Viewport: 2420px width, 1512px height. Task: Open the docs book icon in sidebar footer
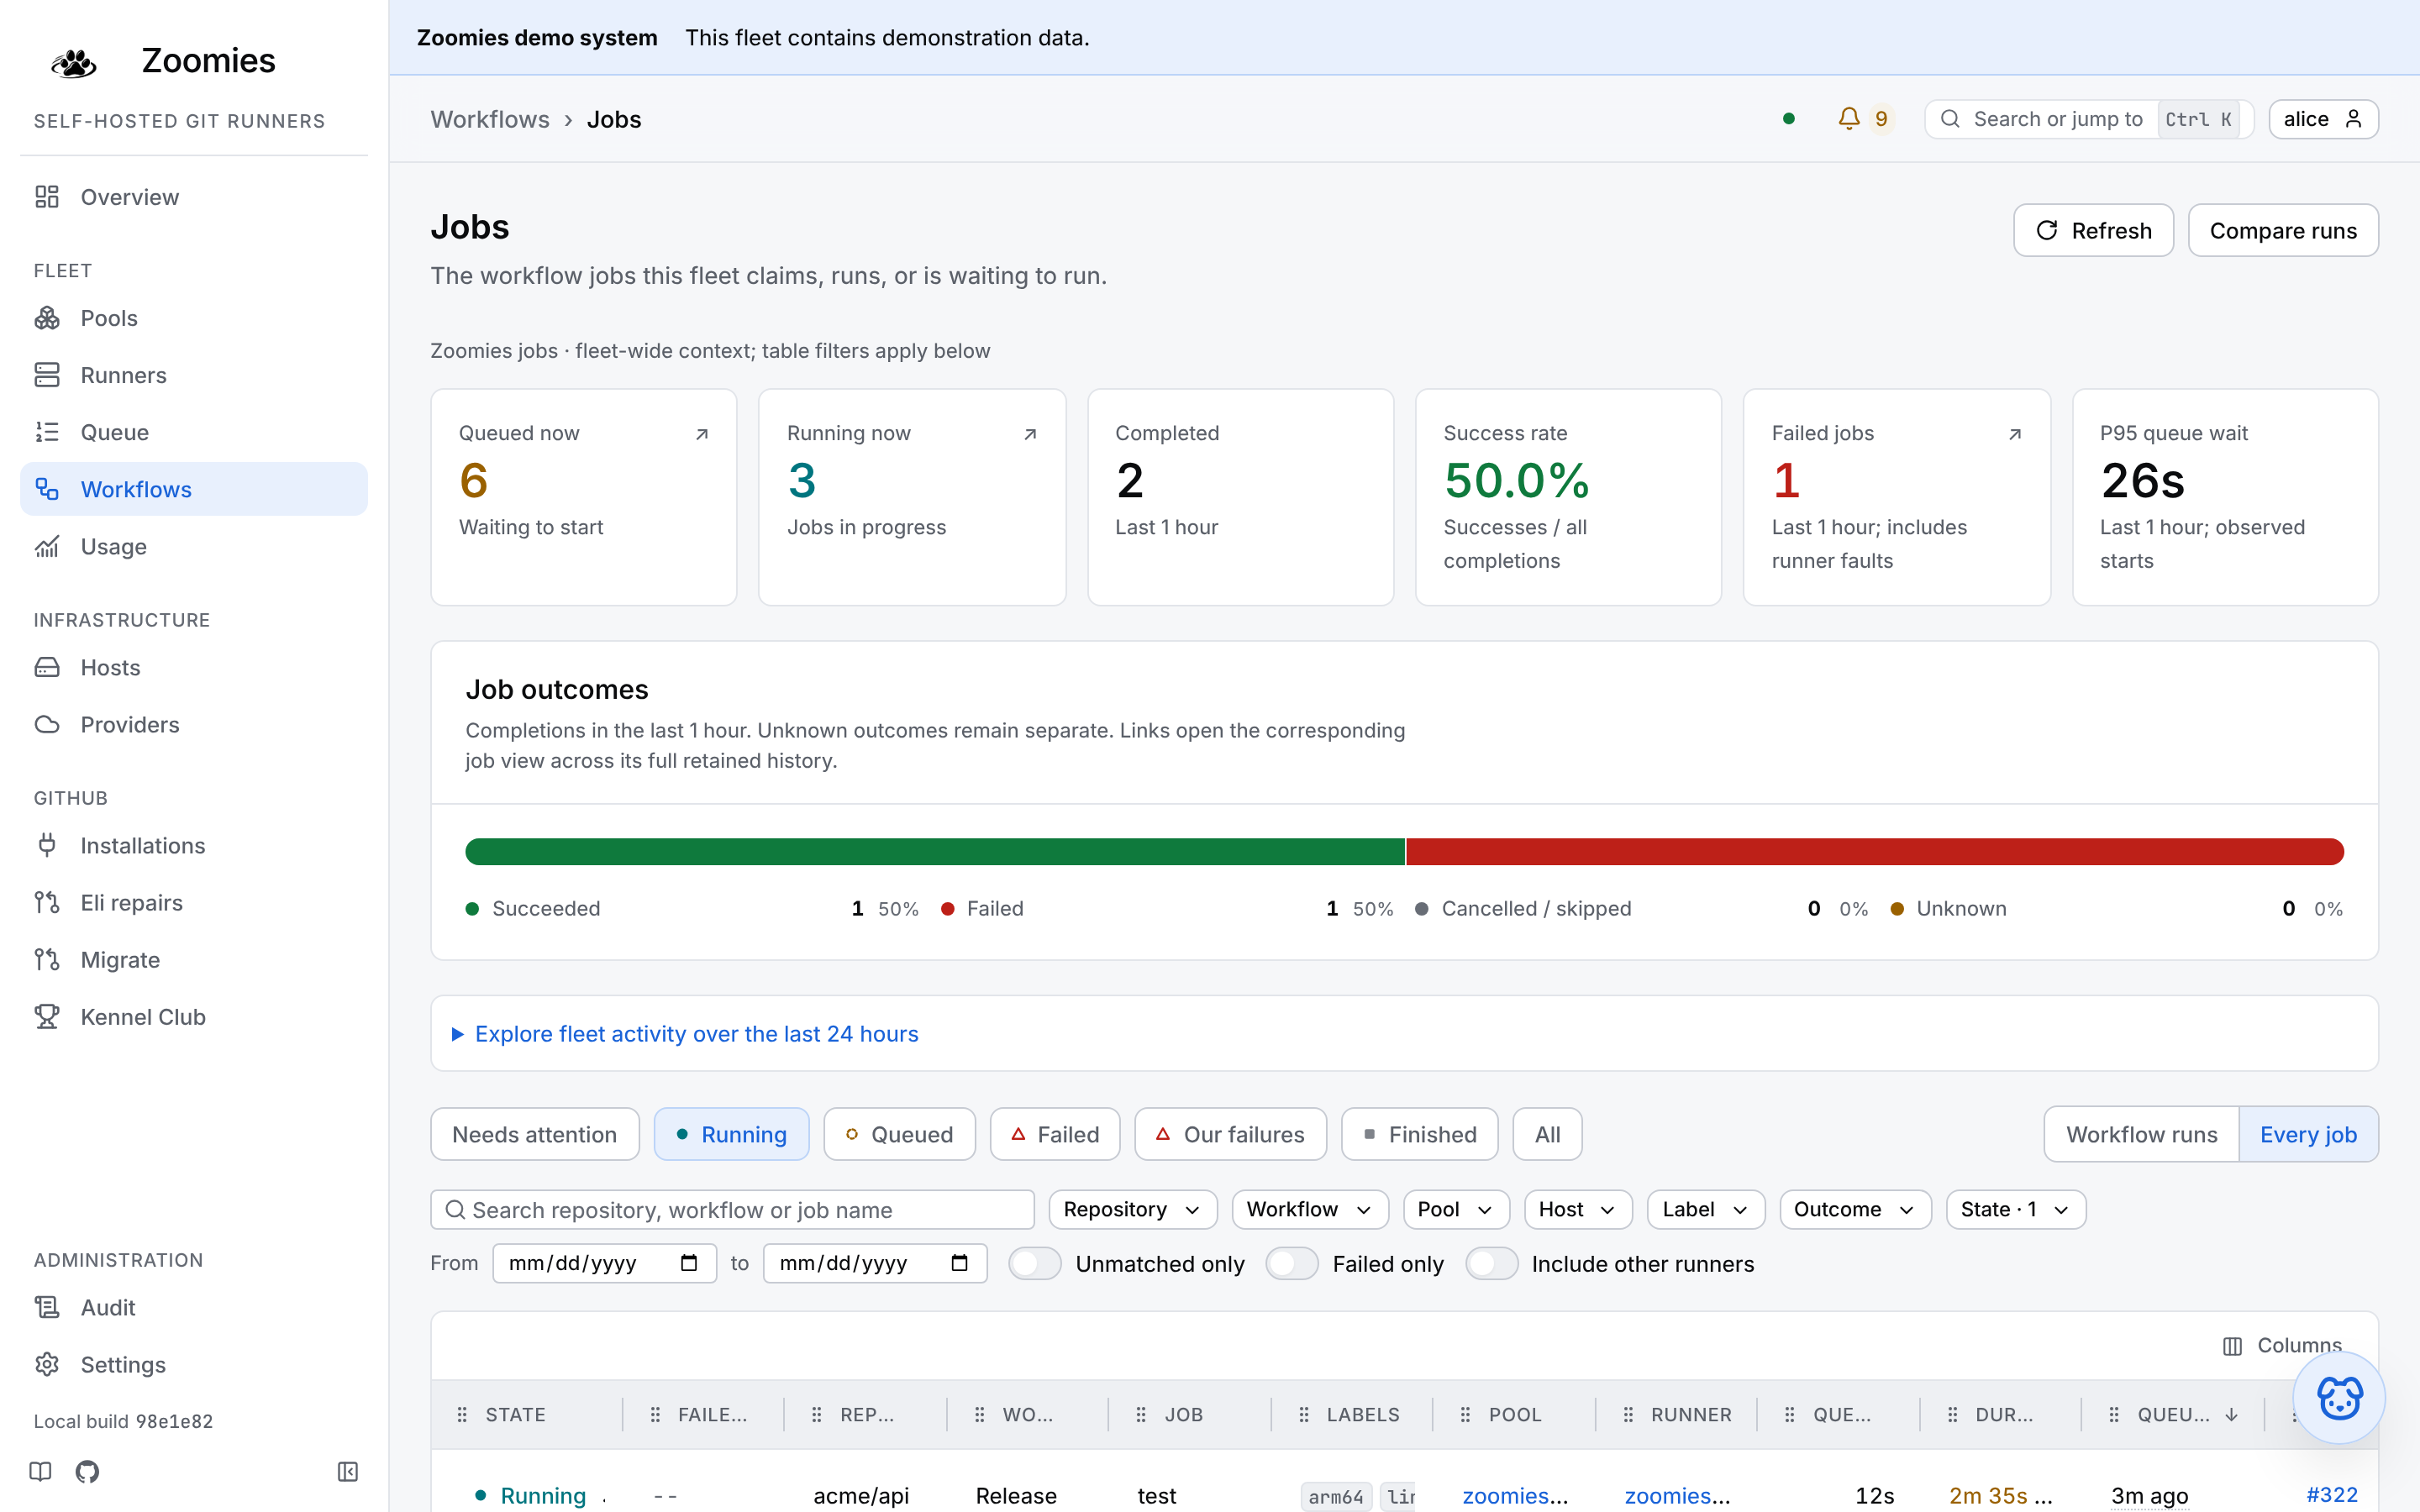tap(41, 1471)
